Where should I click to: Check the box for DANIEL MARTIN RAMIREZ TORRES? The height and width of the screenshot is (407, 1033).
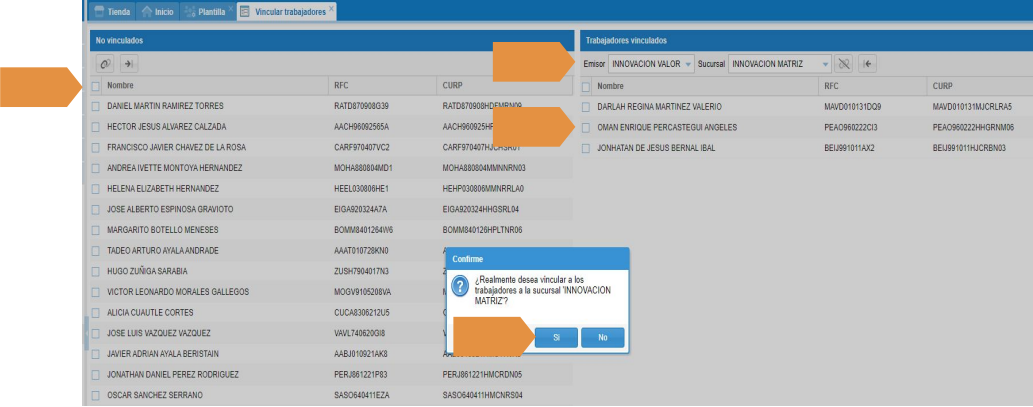point(95,106)
